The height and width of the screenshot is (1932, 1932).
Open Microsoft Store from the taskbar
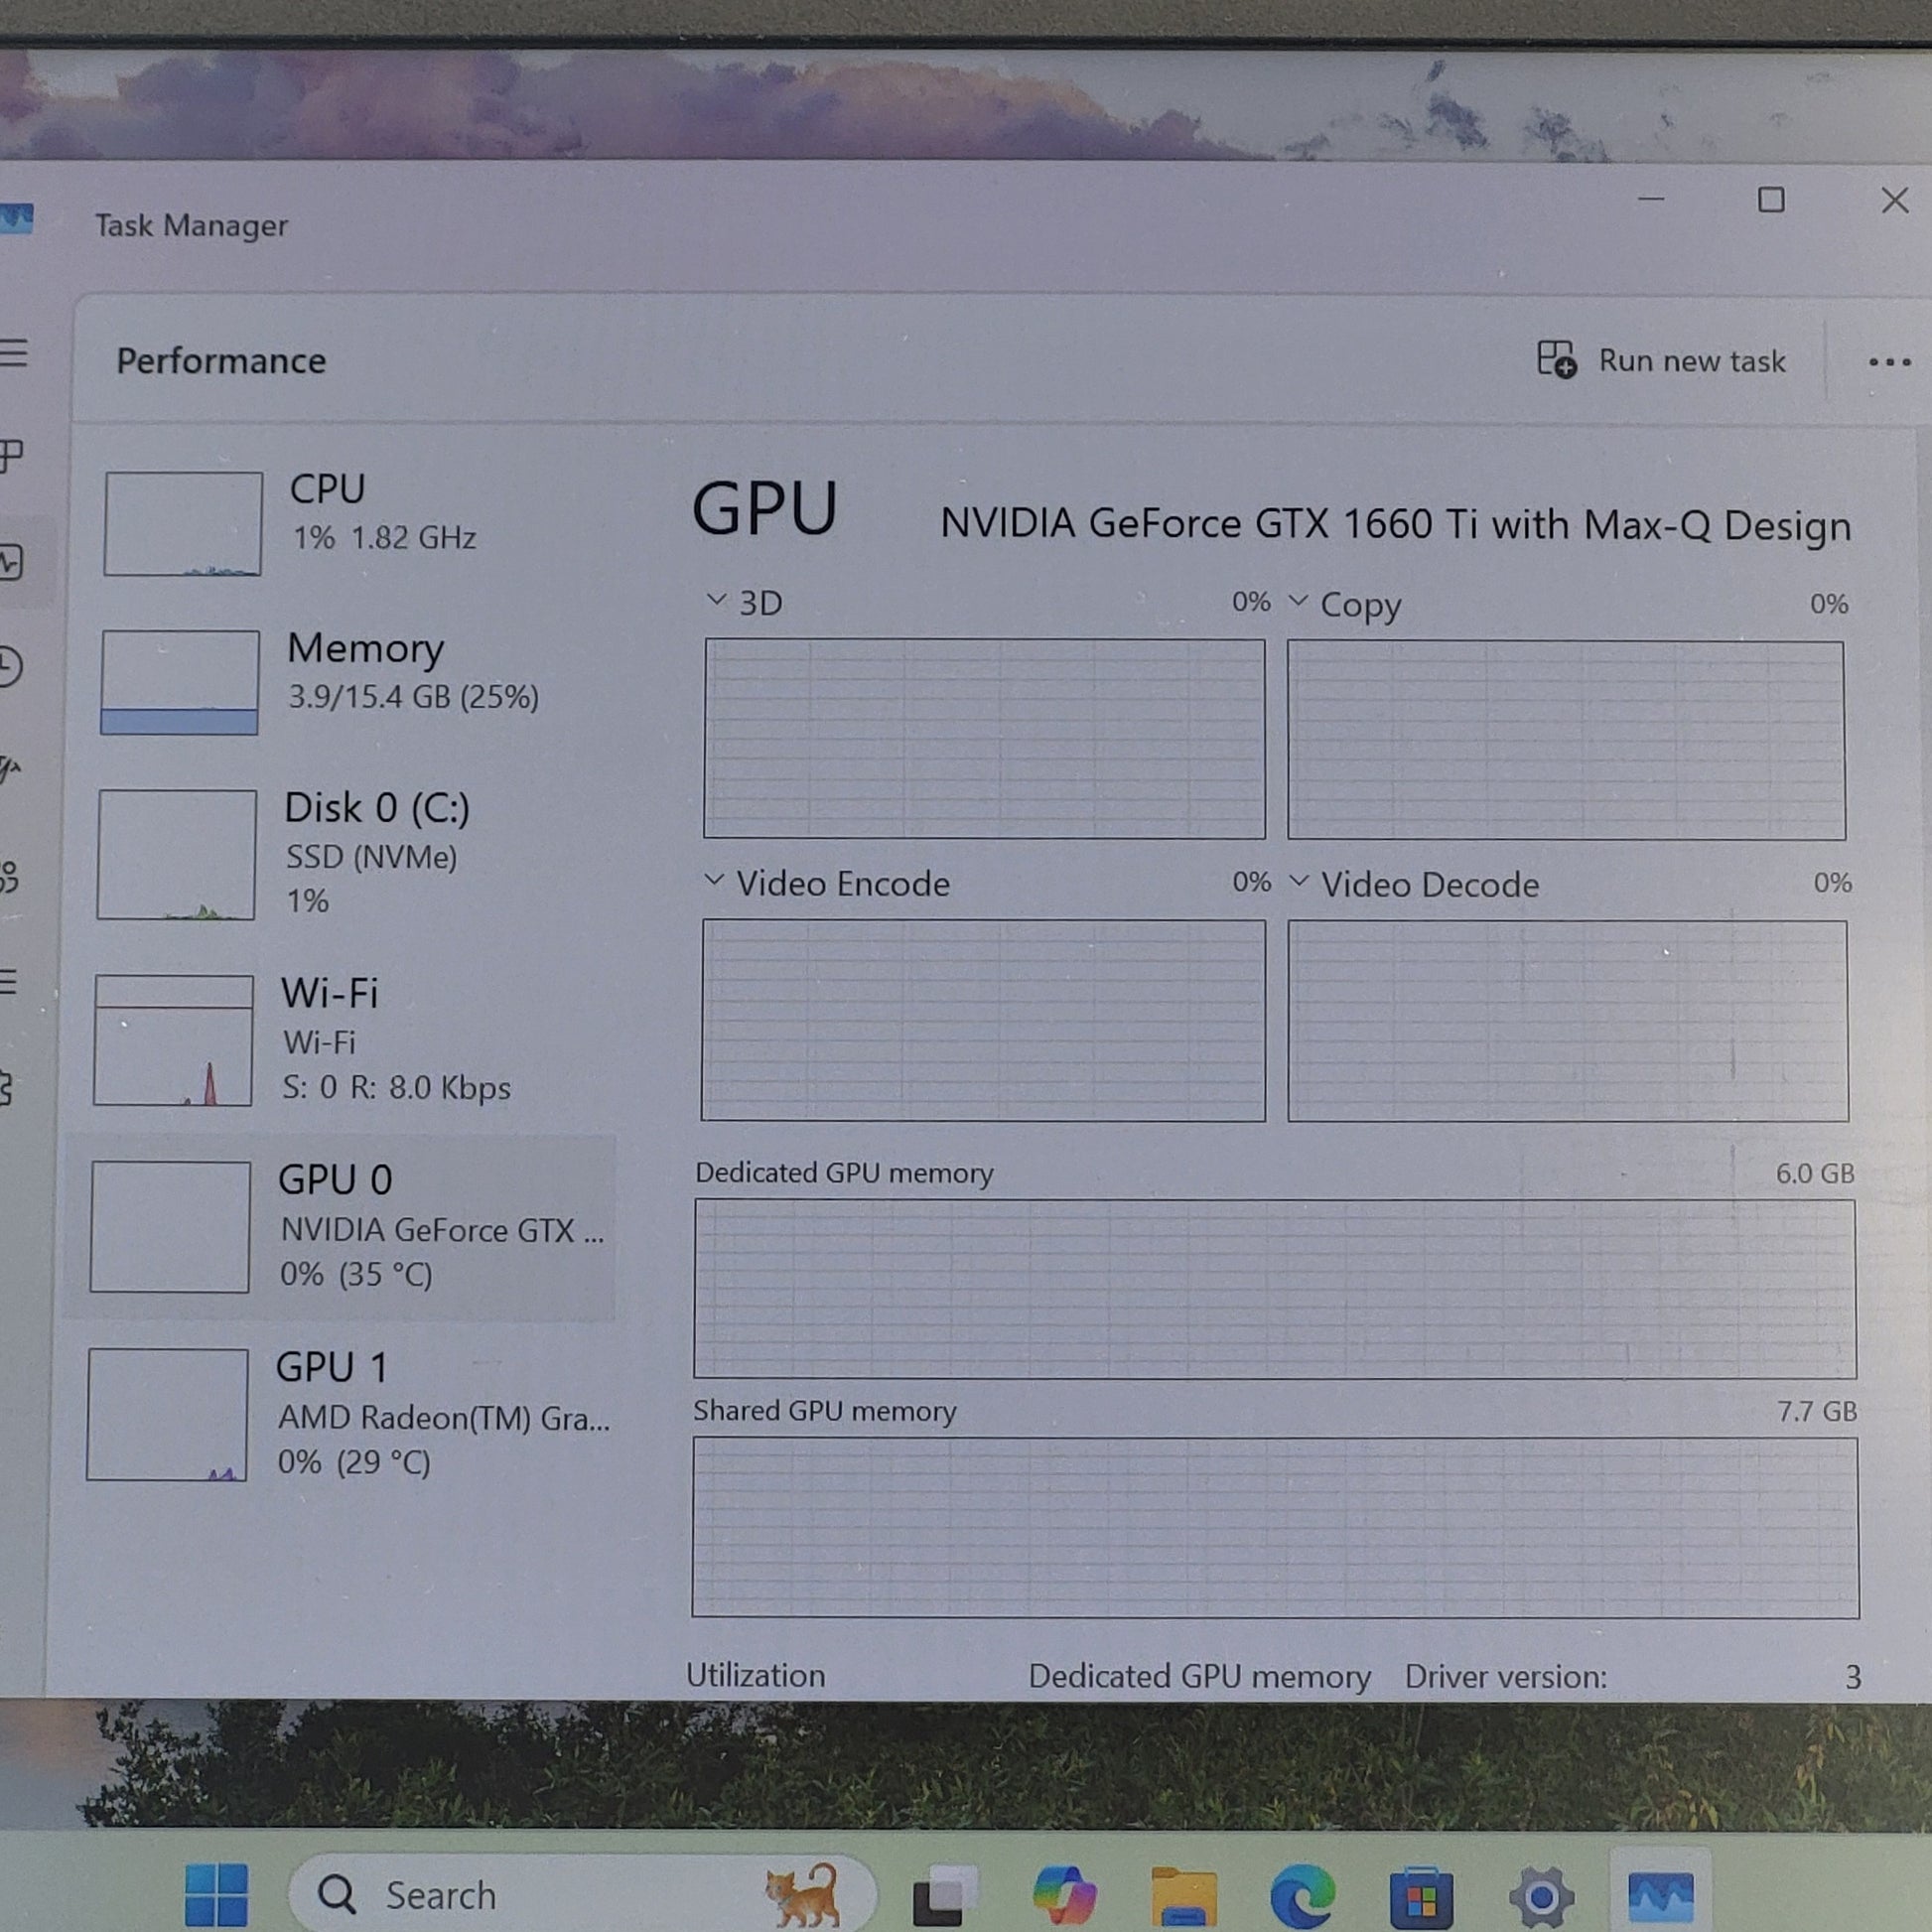[1421, 1896]
